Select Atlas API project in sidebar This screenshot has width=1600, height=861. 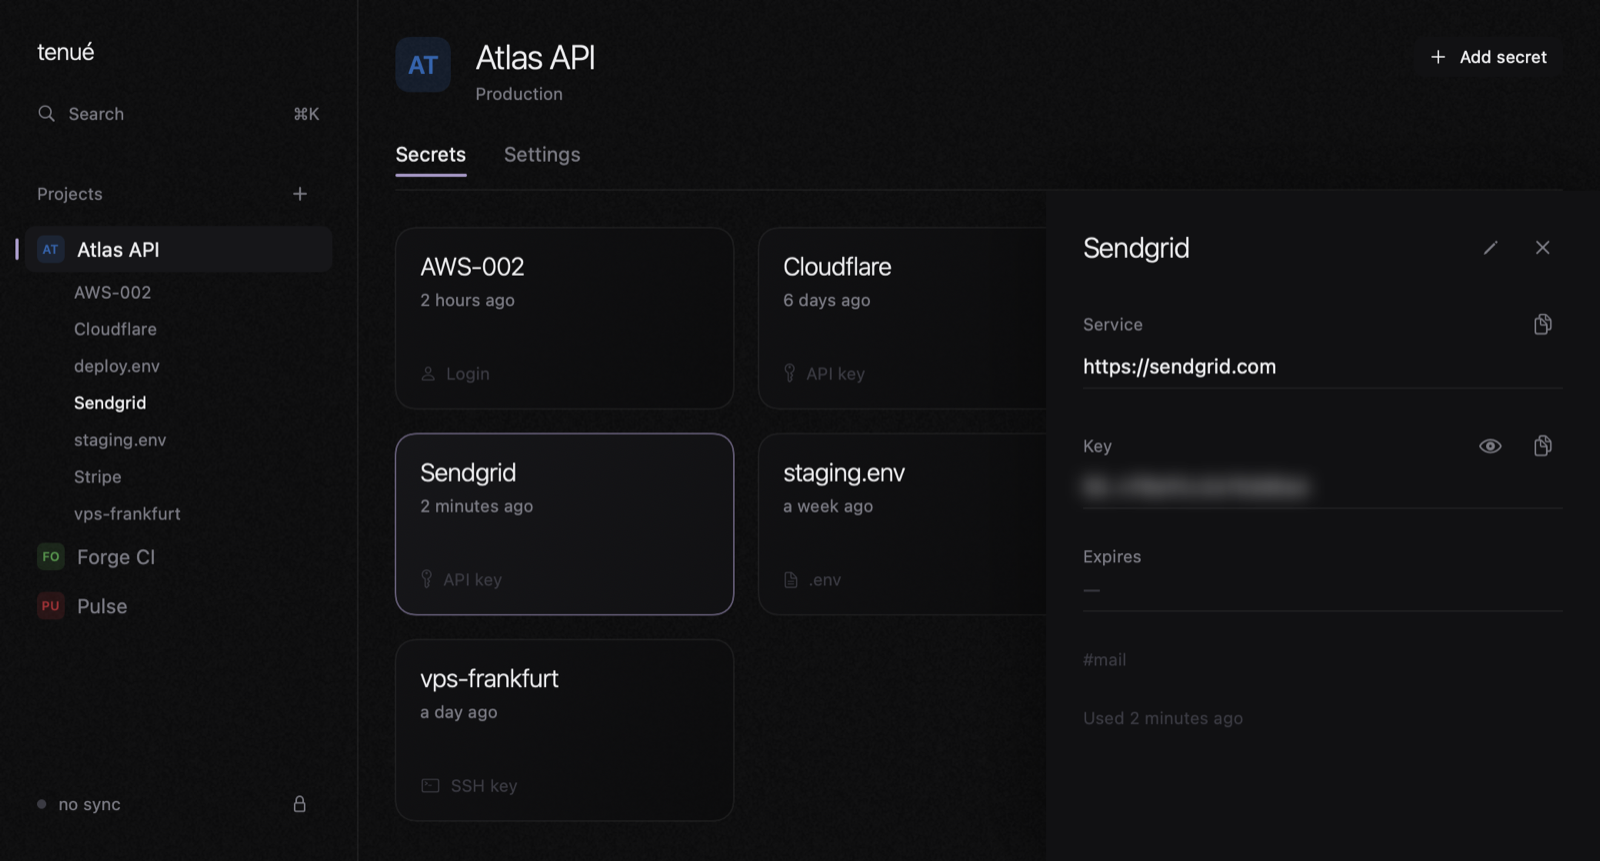click(180, 250)
